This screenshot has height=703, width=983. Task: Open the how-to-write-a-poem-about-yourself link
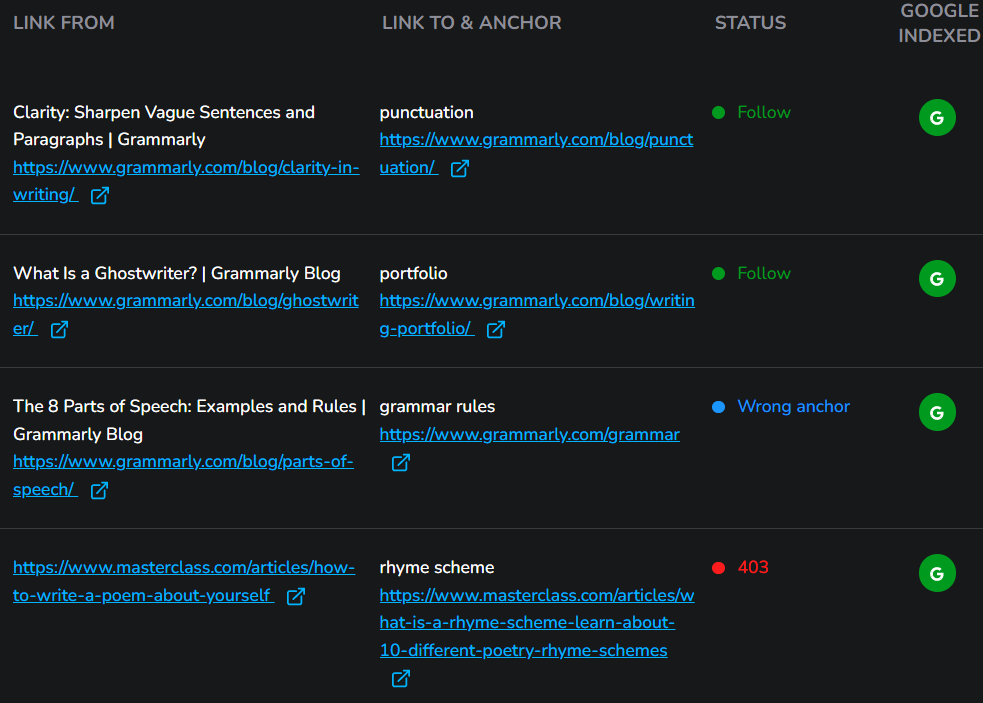click(x=184, y=581)
